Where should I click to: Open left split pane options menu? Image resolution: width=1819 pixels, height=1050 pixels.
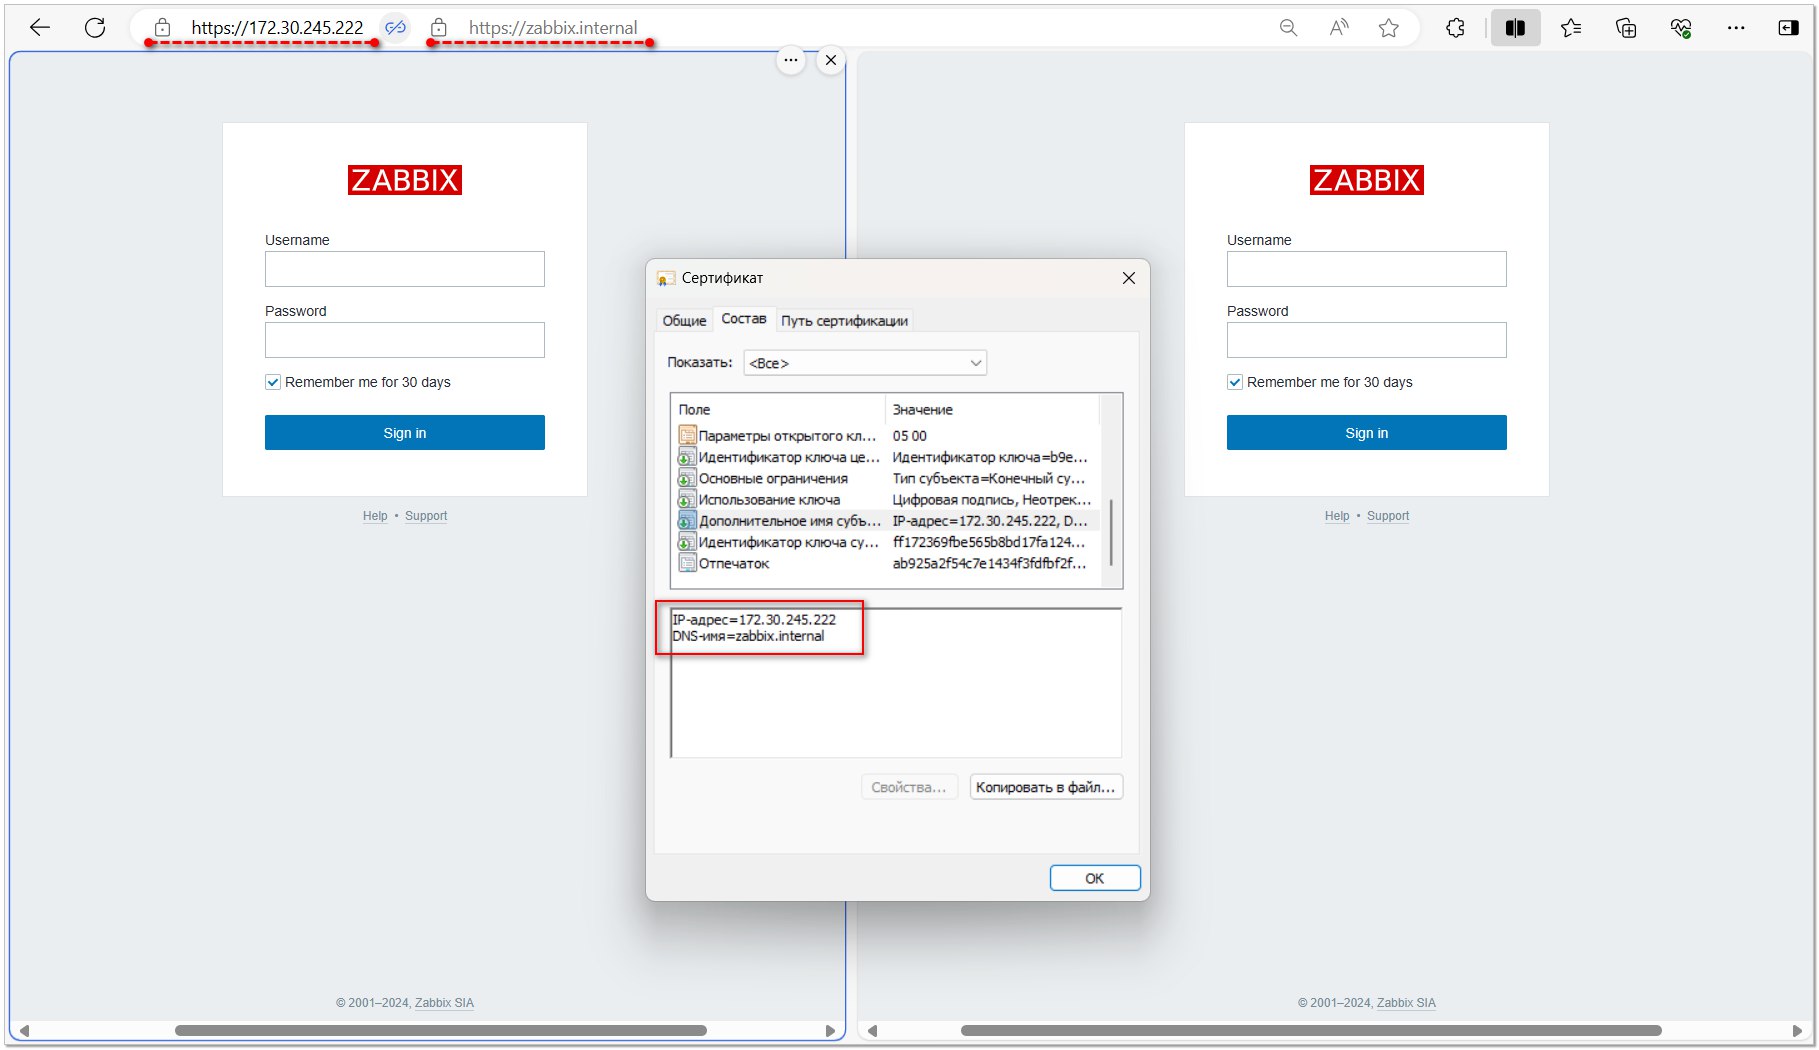[x=791, y=60]
